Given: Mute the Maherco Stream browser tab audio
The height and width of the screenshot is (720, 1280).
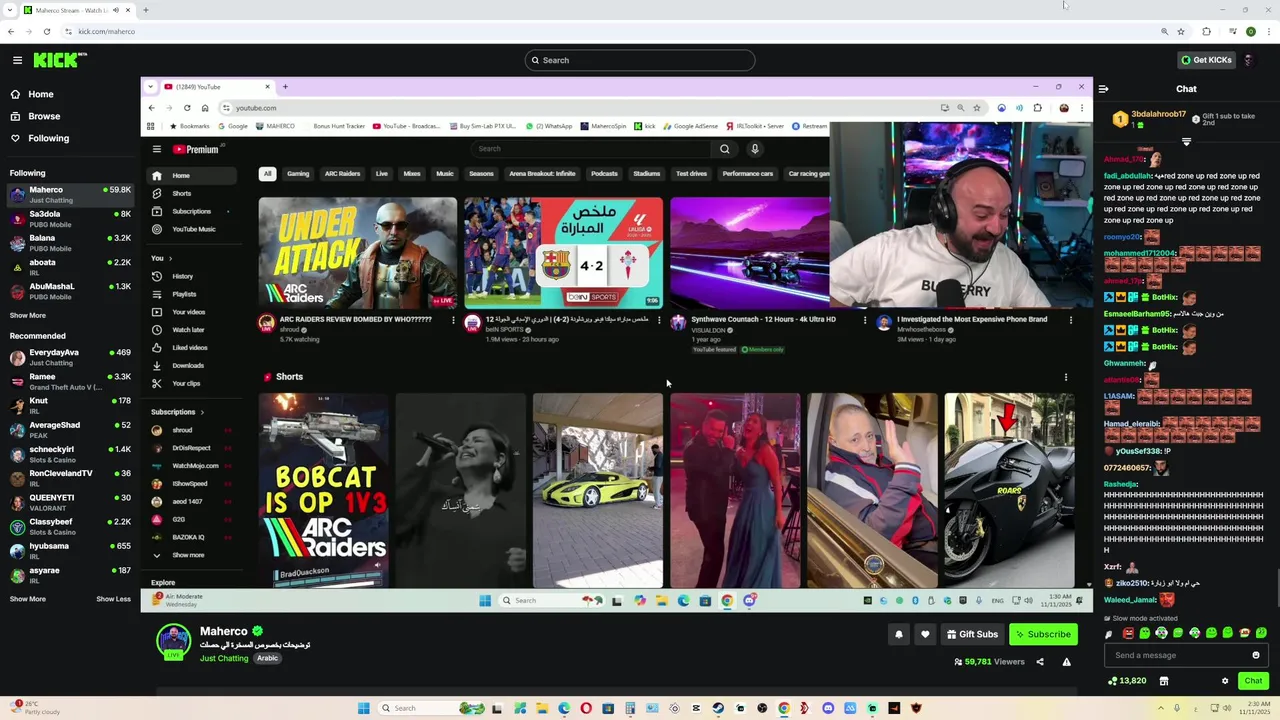Looking at the screenshot, I should coord(116,10).
